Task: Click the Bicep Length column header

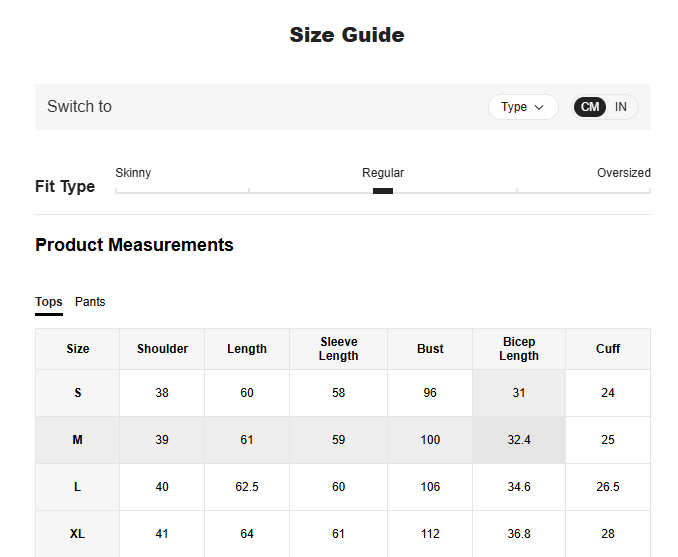Action: pos(519,349)
